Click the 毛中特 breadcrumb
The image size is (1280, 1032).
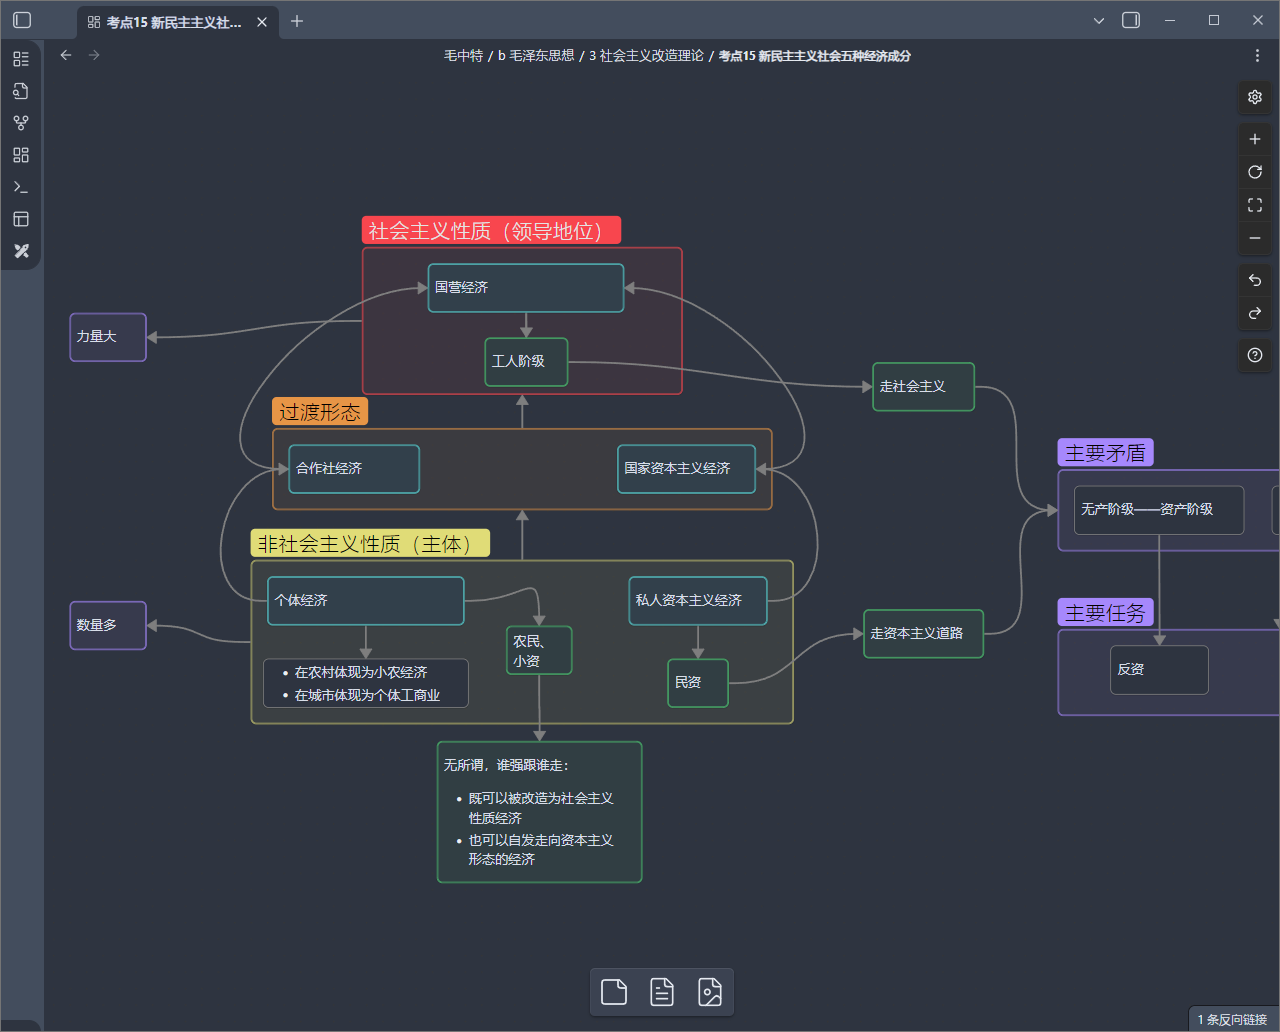[x=463, y=56]
